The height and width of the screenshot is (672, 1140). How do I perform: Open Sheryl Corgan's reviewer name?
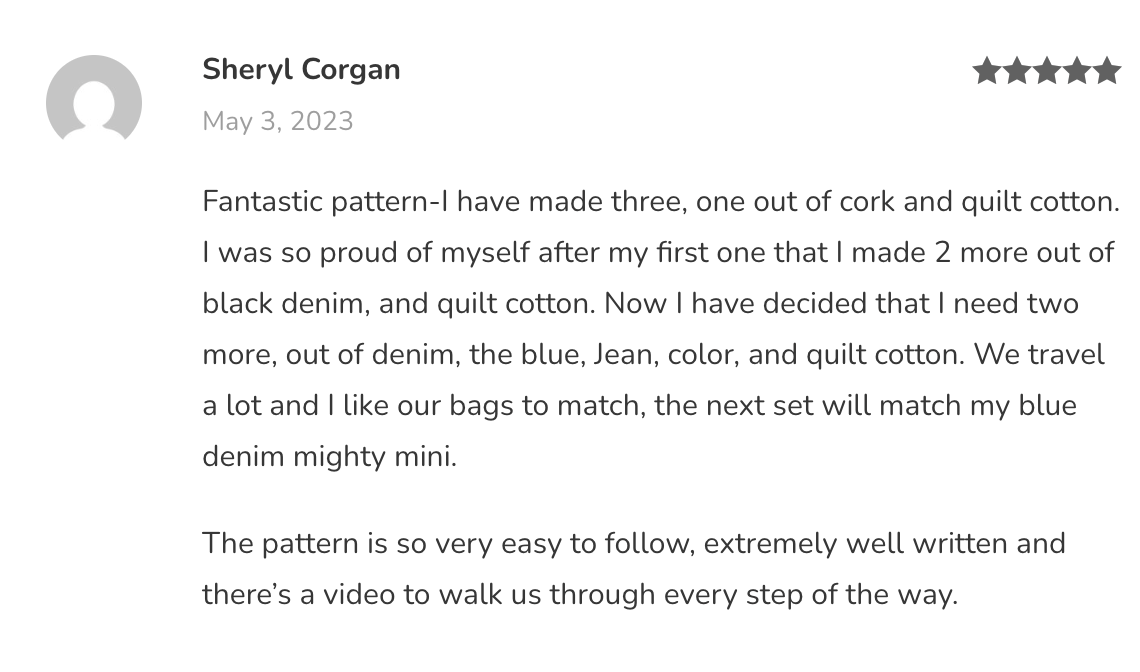301,70
